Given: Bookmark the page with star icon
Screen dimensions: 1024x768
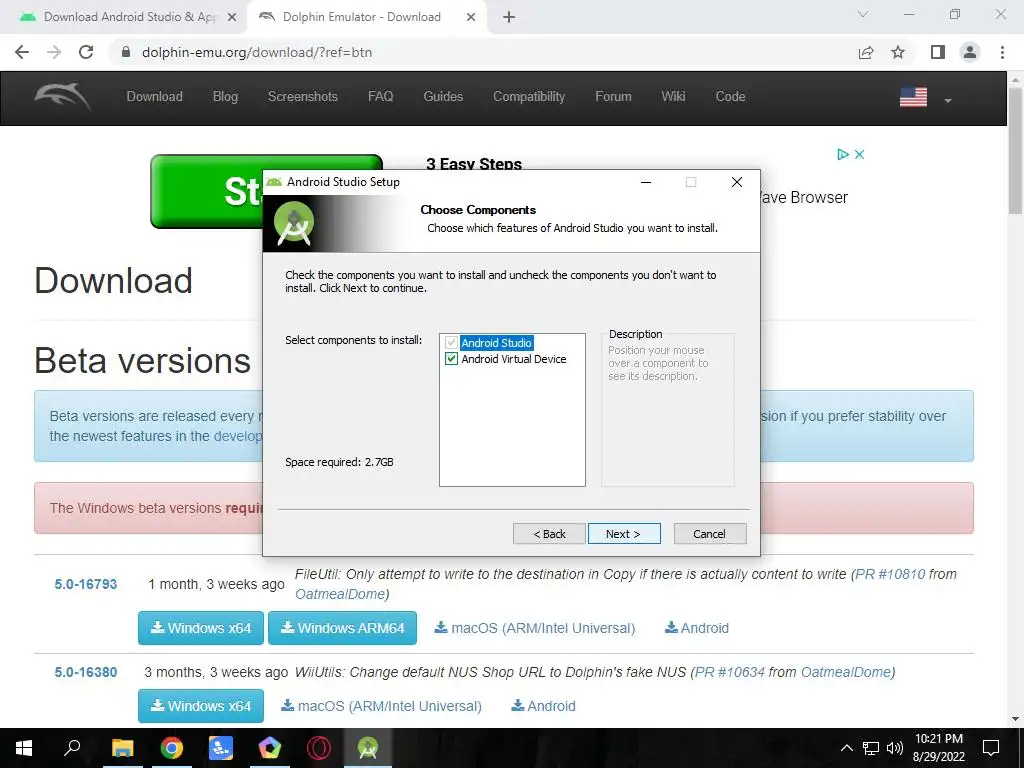Looking at the screenshot, I should tap(898, 52).
